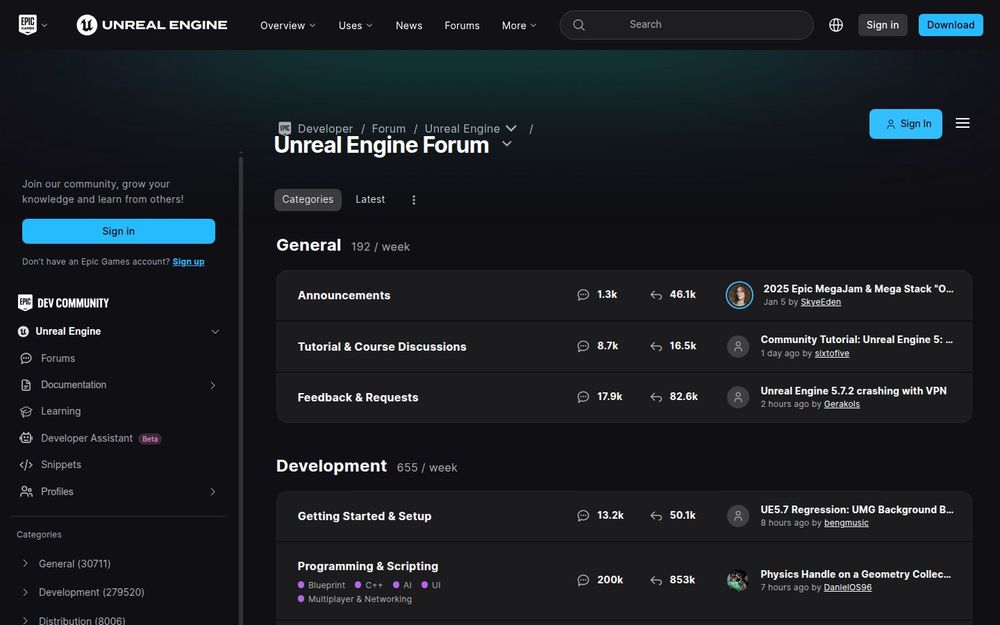Viewport: 1000px width, 625px height.
Task: Expand Profiles submenu arrow
Action: 213,492
